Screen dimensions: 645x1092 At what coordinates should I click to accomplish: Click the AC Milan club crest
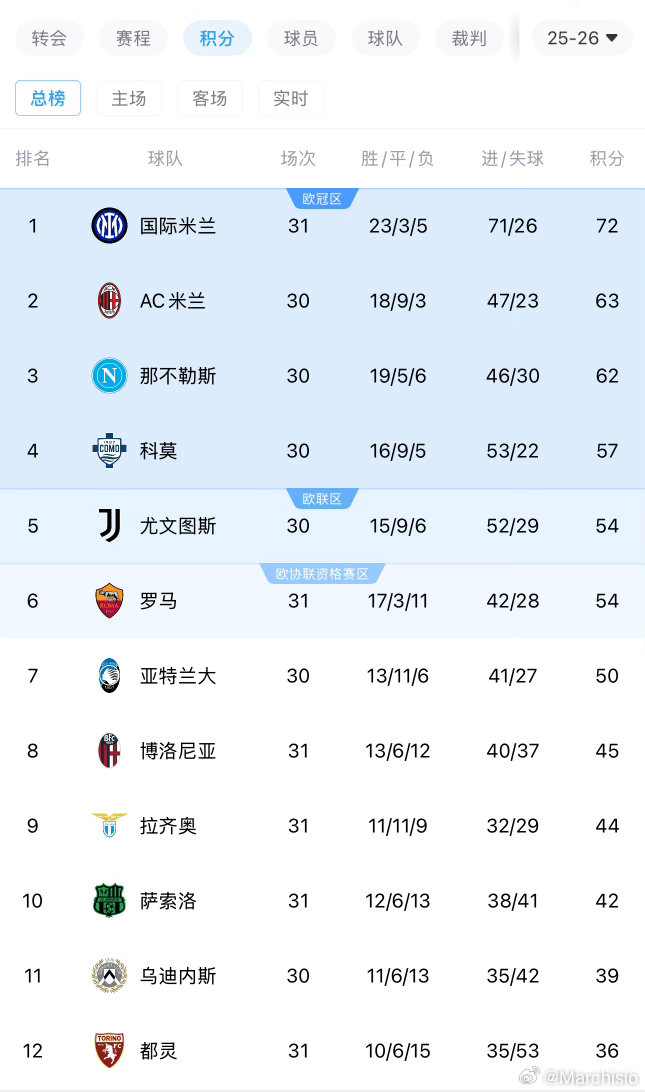coord(109,300)
